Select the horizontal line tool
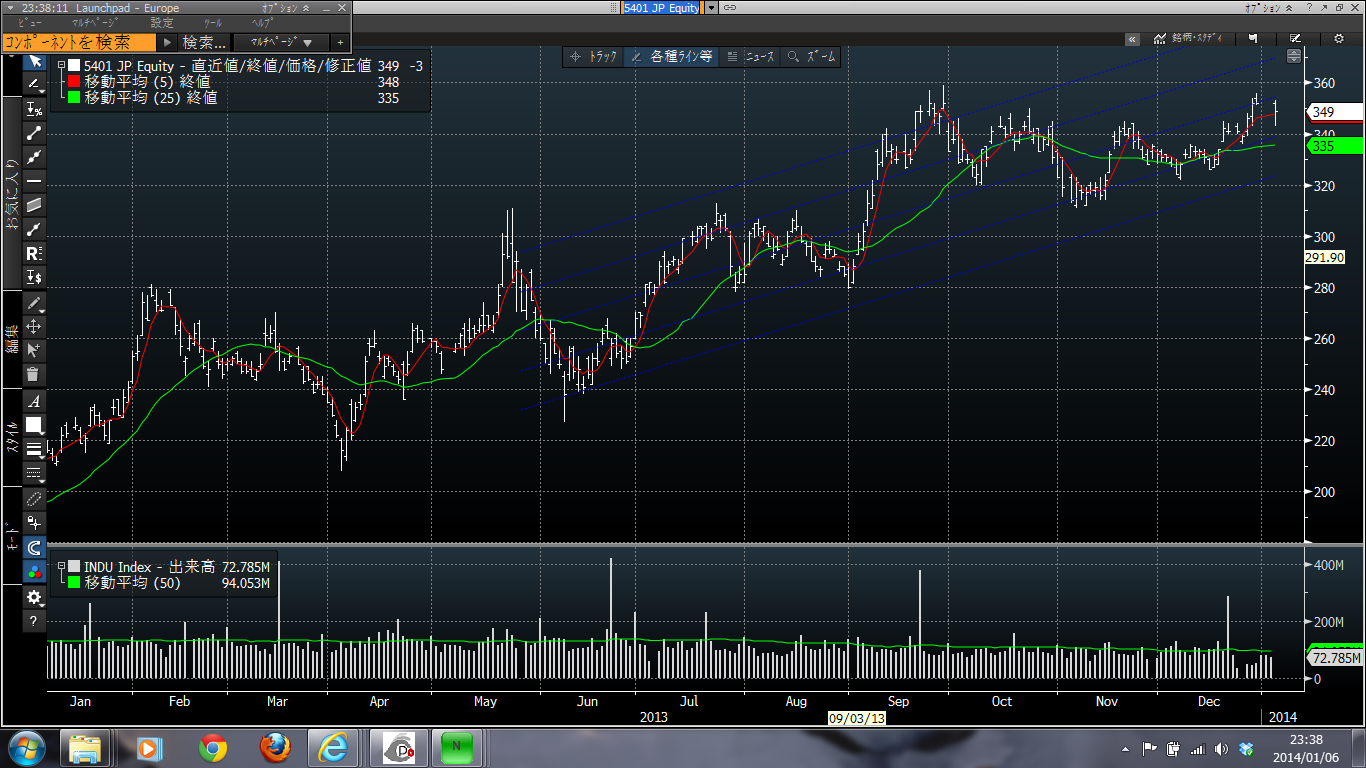Image resolution: width=1366 pixels, height=768 pixels. (x=34, y=181)
